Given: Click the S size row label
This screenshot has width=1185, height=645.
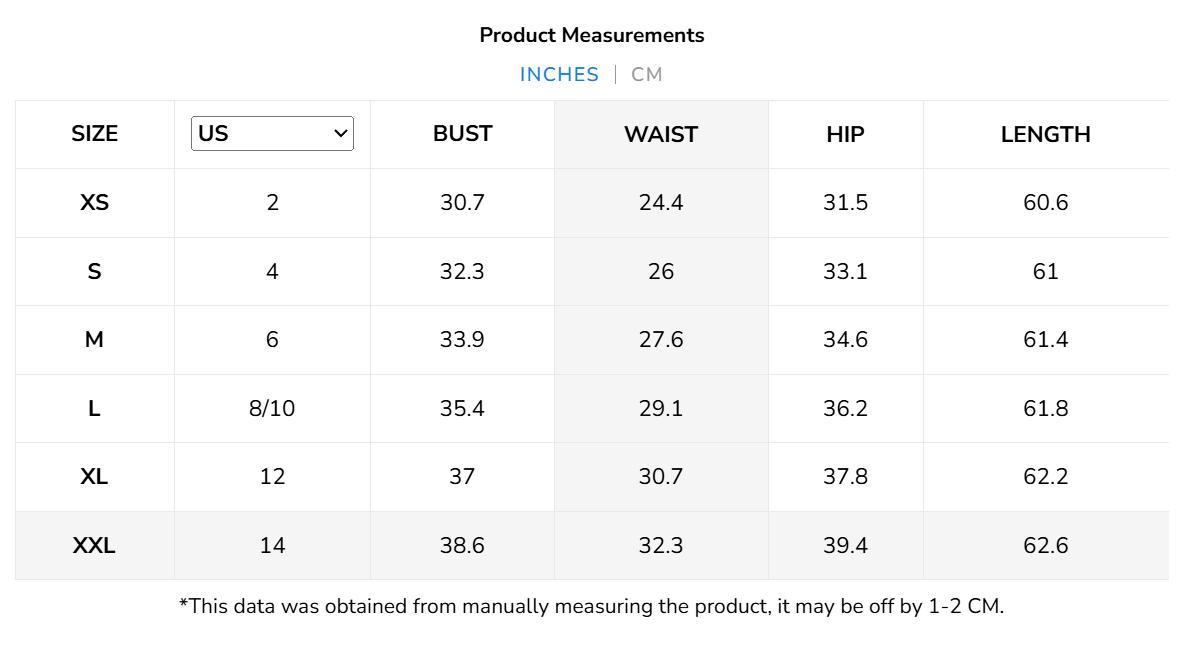Looking at the screenshot, I should coord(94,272).
